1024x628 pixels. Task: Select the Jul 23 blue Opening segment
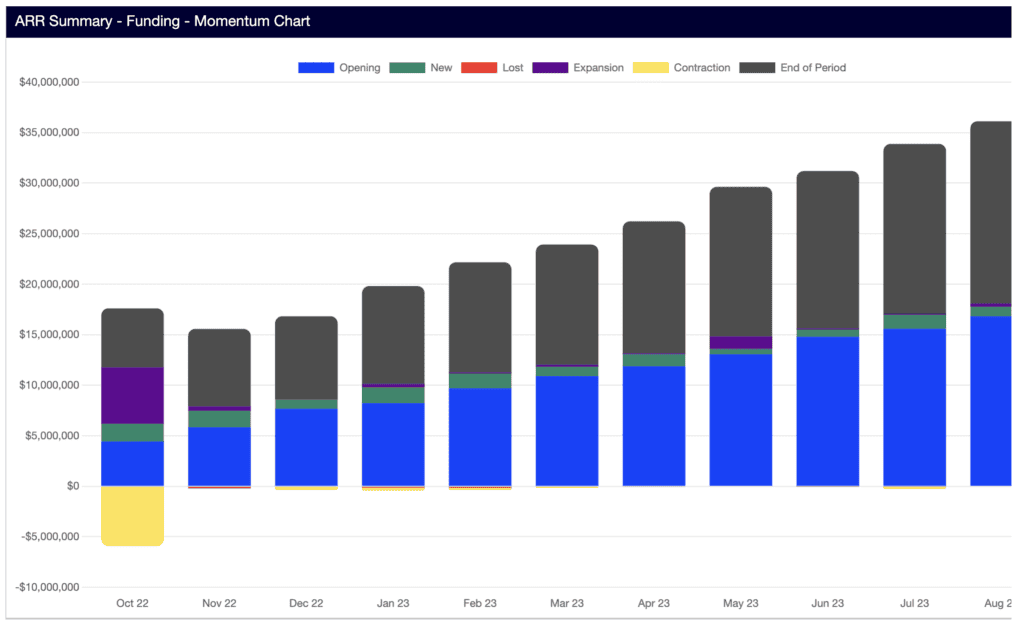(x=914, y=407)
